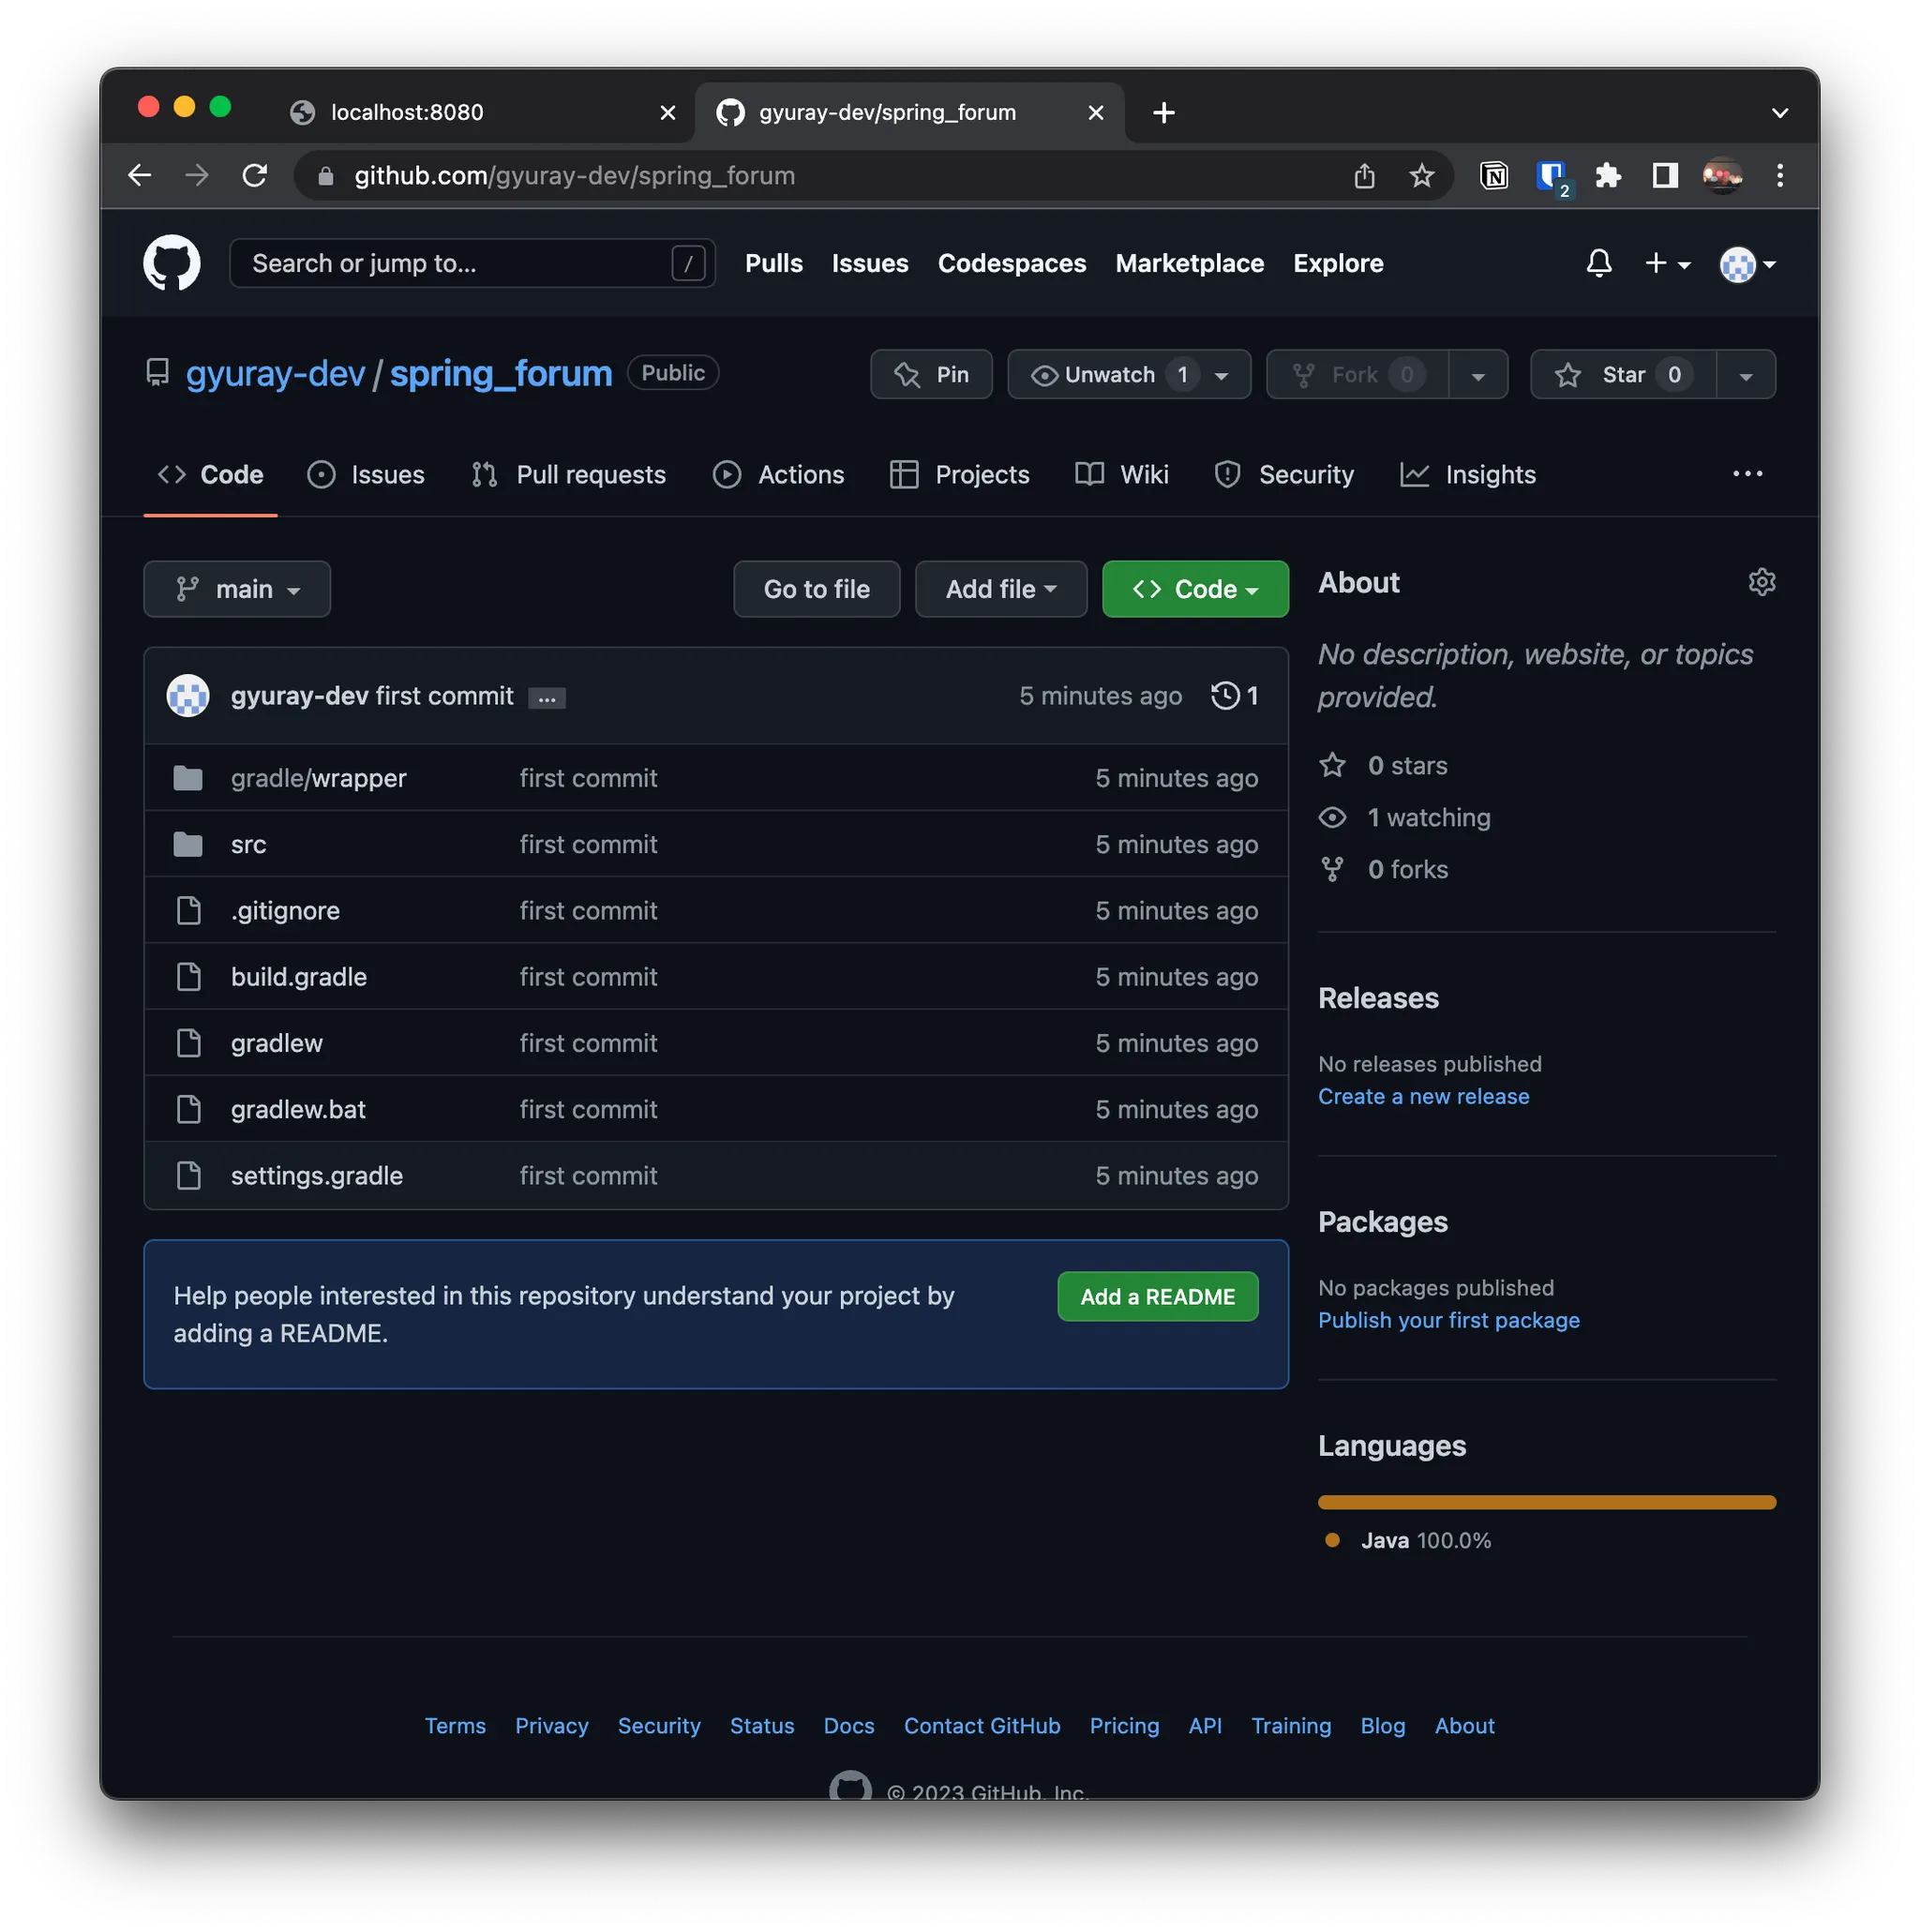Click the Bitwarden extension icon
Image resolution: width=1920 pixels, height=1932 pixels.
1551,176
